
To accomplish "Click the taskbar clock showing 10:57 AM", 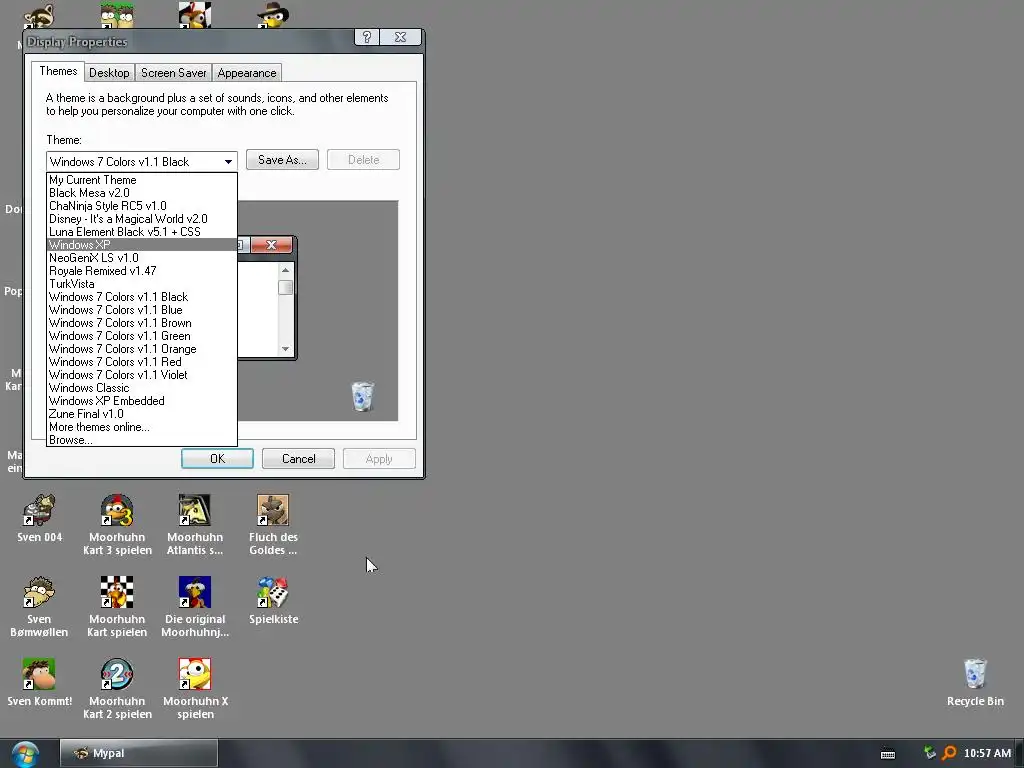I will pyautogui.click(x=987, y=753).
